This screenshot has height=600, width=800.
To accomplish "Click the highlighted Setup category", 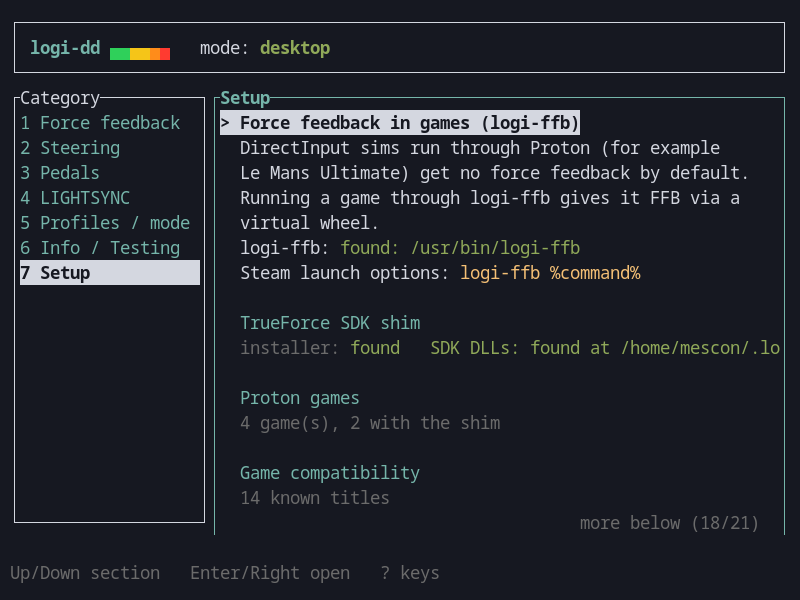I will (110, 273).
